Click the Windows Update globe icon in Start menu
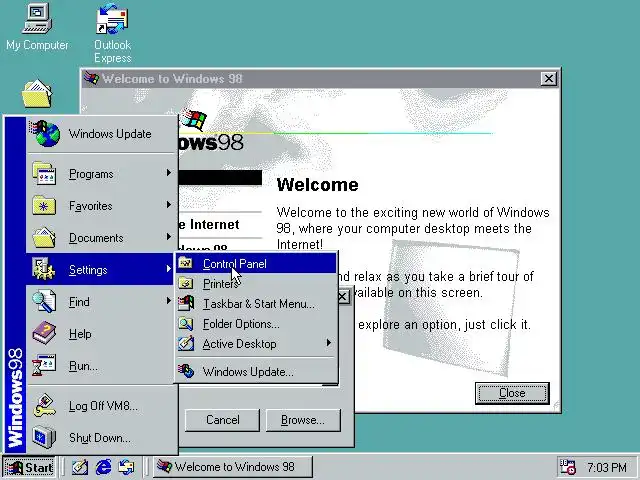Screen dimensions: 640x480 [45, 133]
